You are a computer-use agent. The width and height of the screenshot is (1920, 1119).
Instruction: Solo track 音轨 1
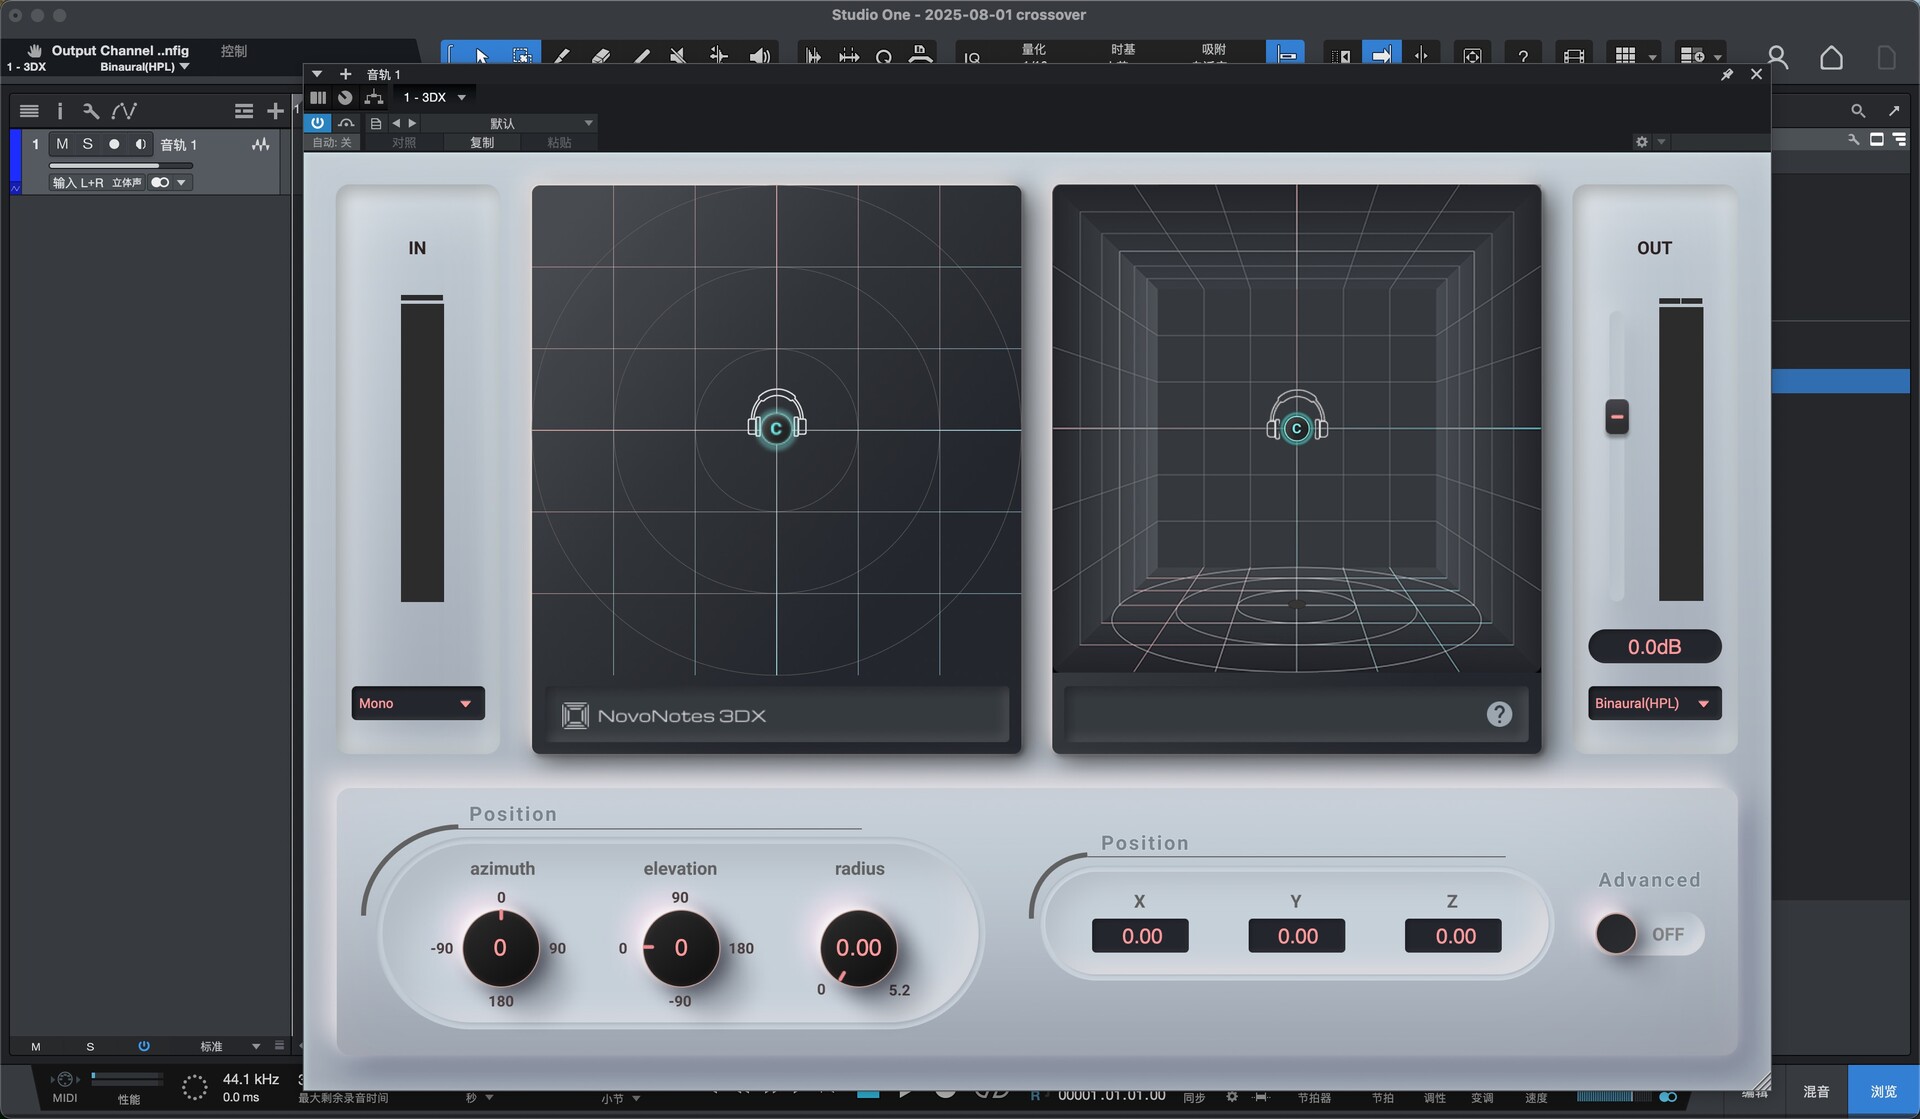88,144
